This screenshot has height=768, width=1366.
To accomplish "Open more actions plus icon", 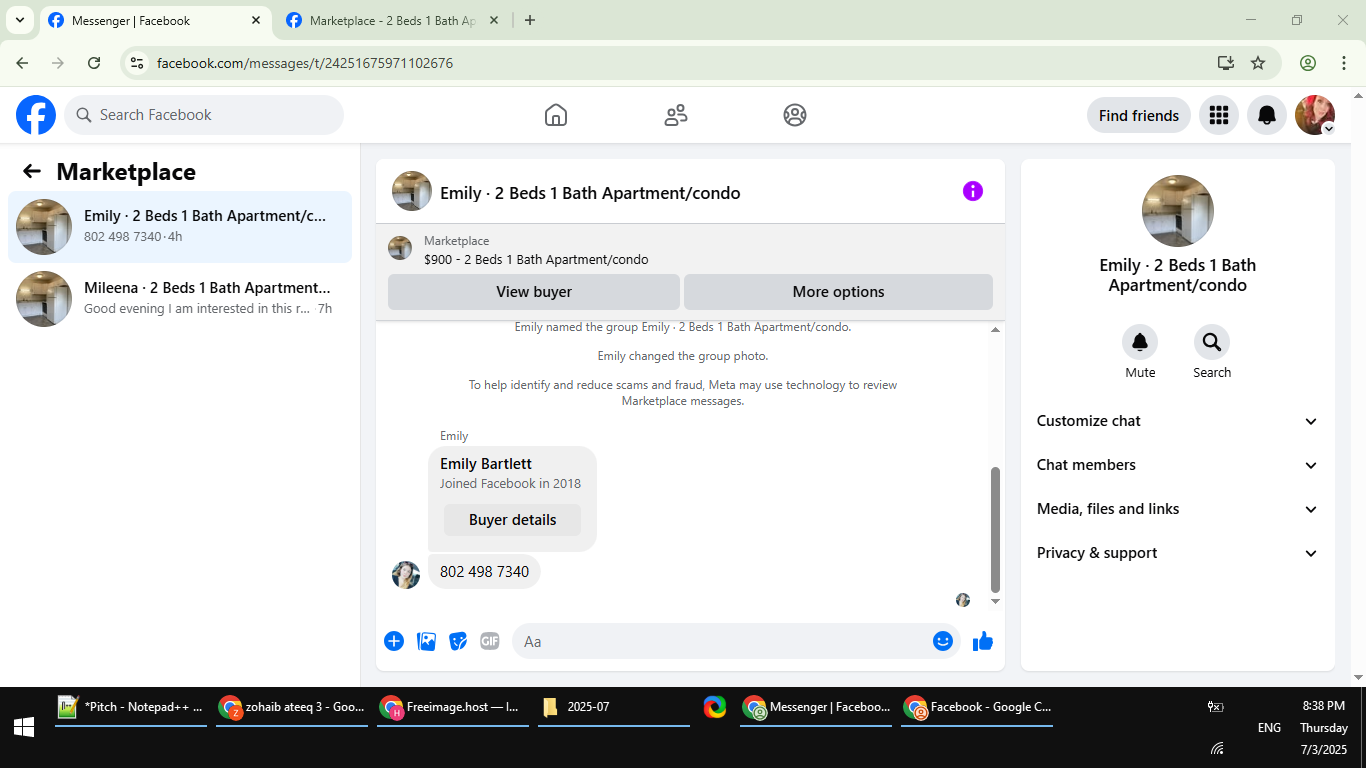I will pos(394,641).
